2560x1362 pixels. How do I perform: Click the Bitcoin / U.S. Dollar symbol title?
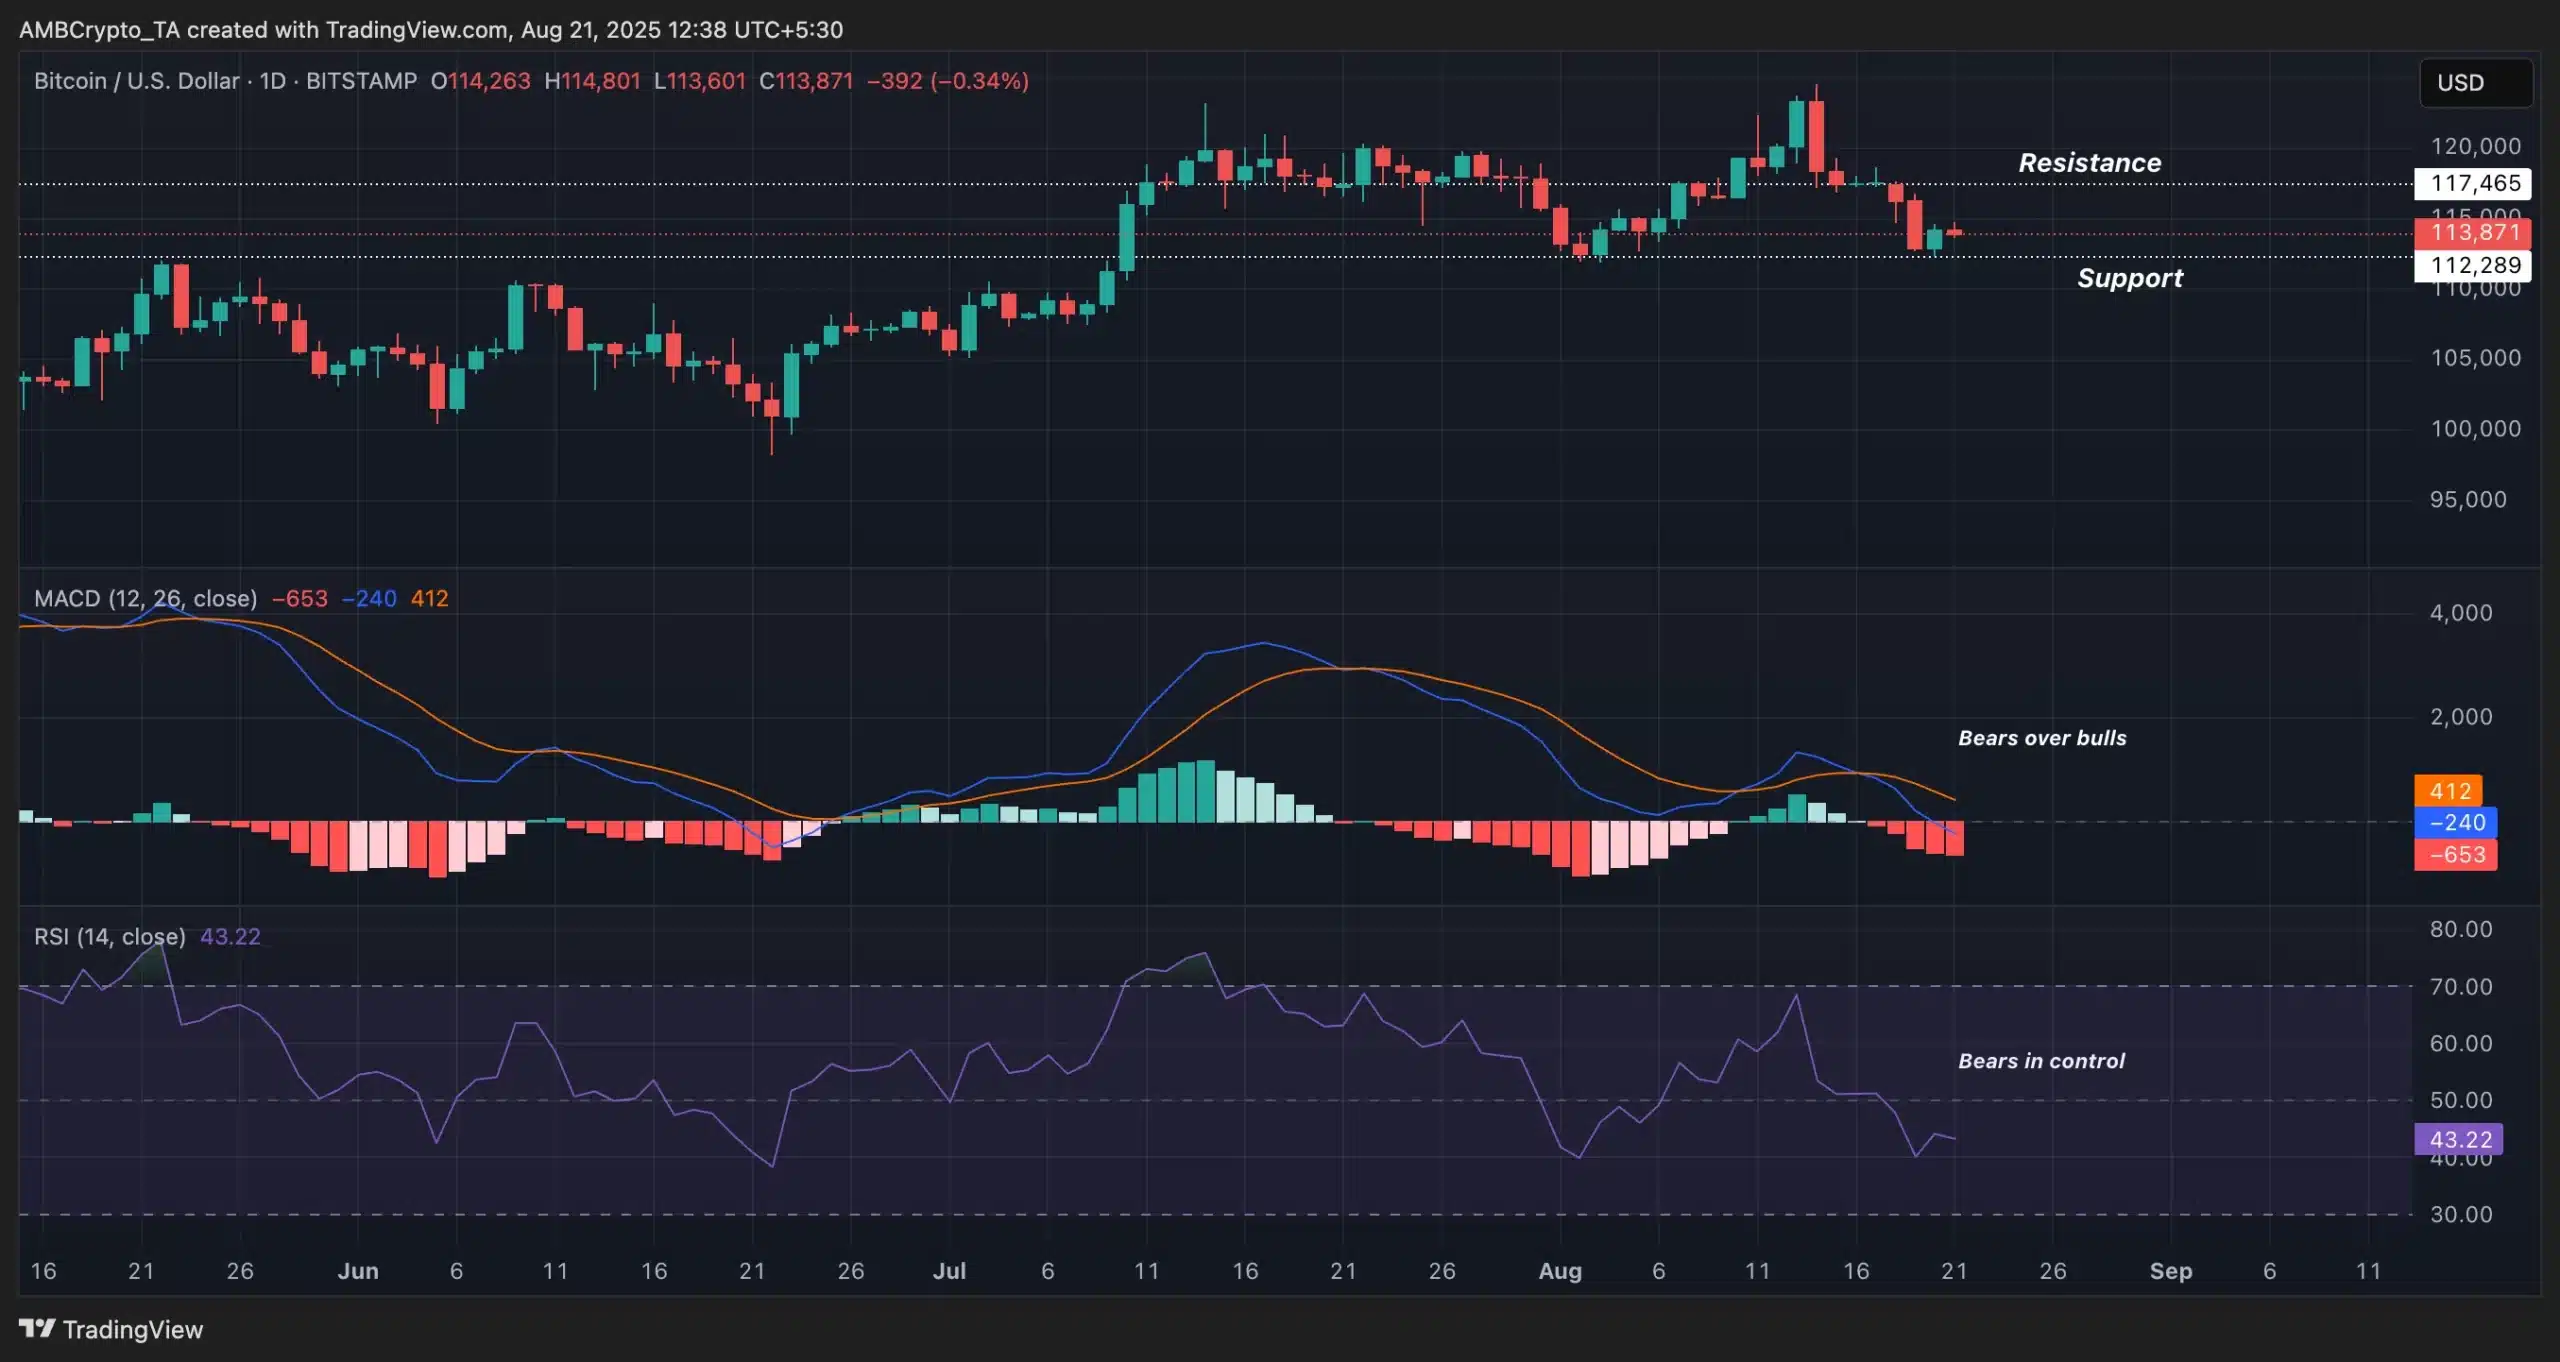[x=136, y=81]
